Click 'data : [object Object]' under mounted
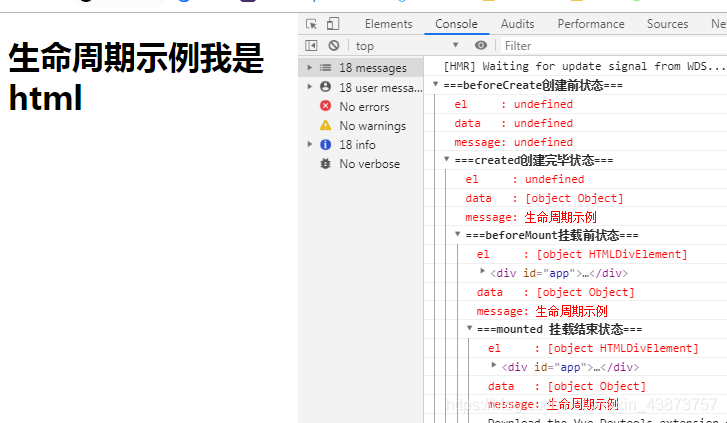The image size is (727, 423). pos(567,386)
